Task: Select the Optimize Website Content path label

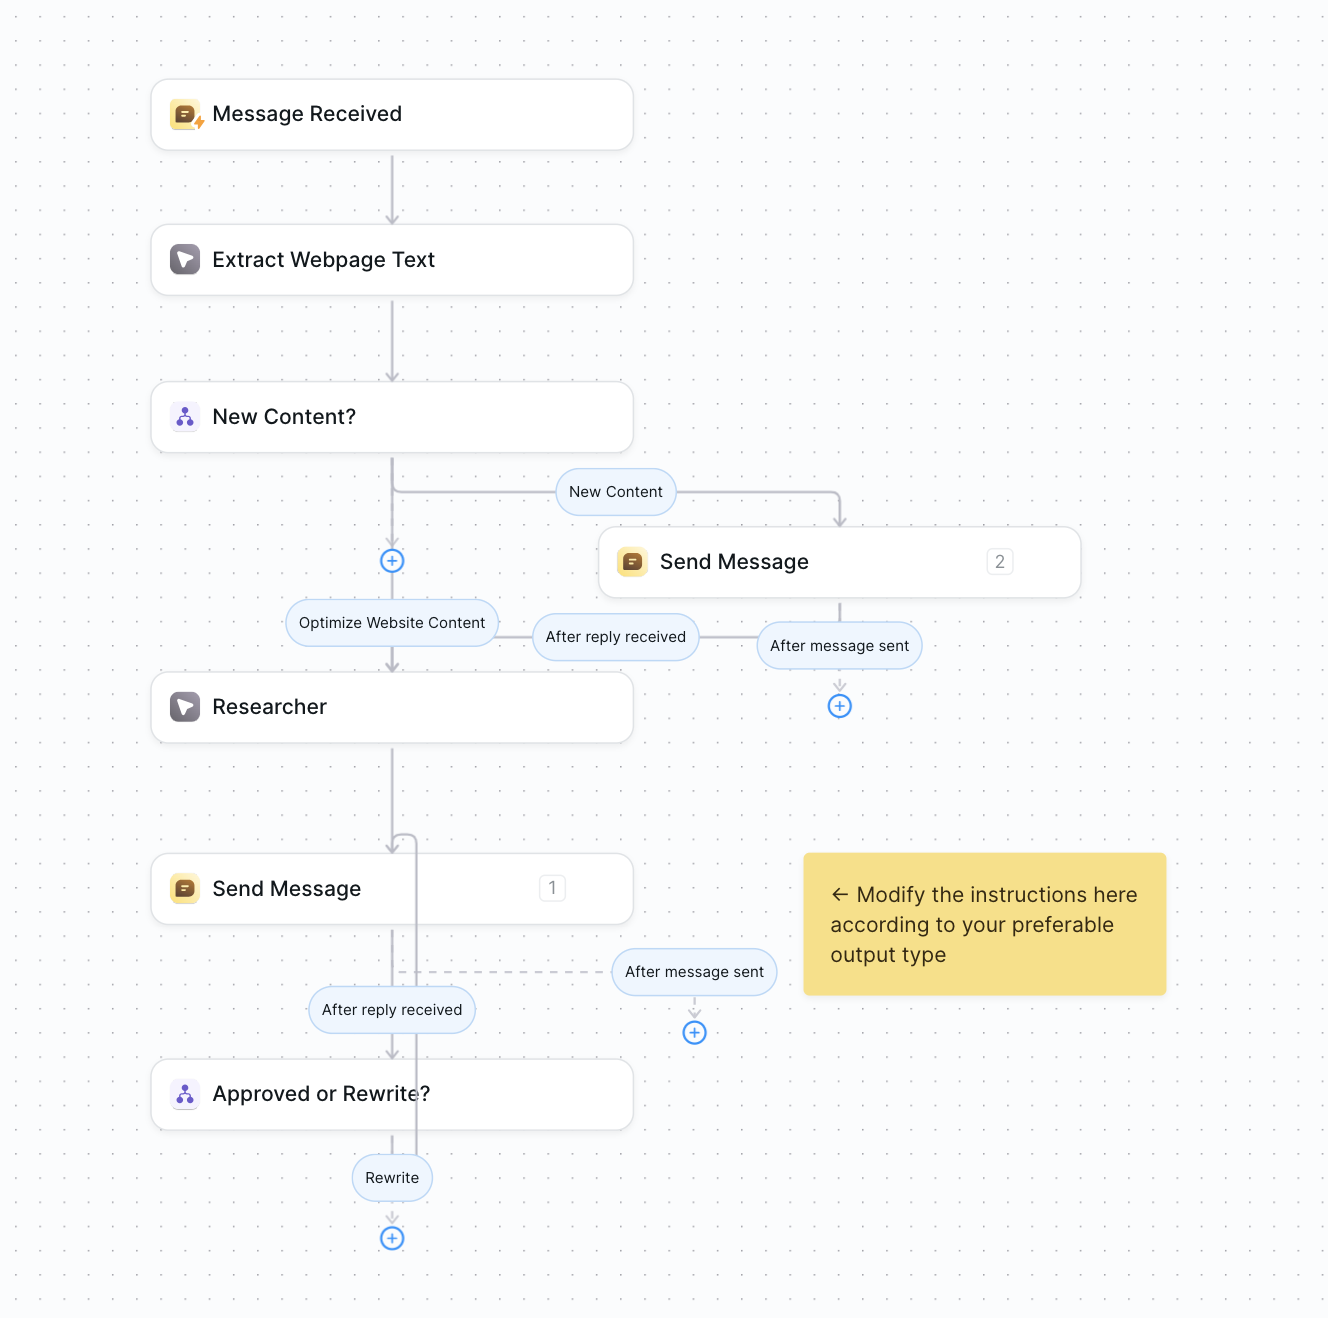Action: (391, 622)
